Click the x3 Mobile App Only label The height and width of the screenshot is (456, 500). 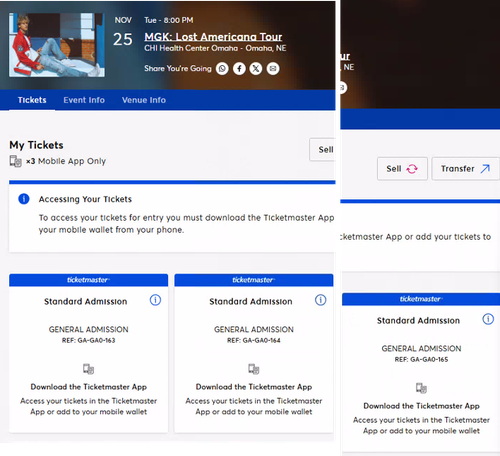(66, 161)
